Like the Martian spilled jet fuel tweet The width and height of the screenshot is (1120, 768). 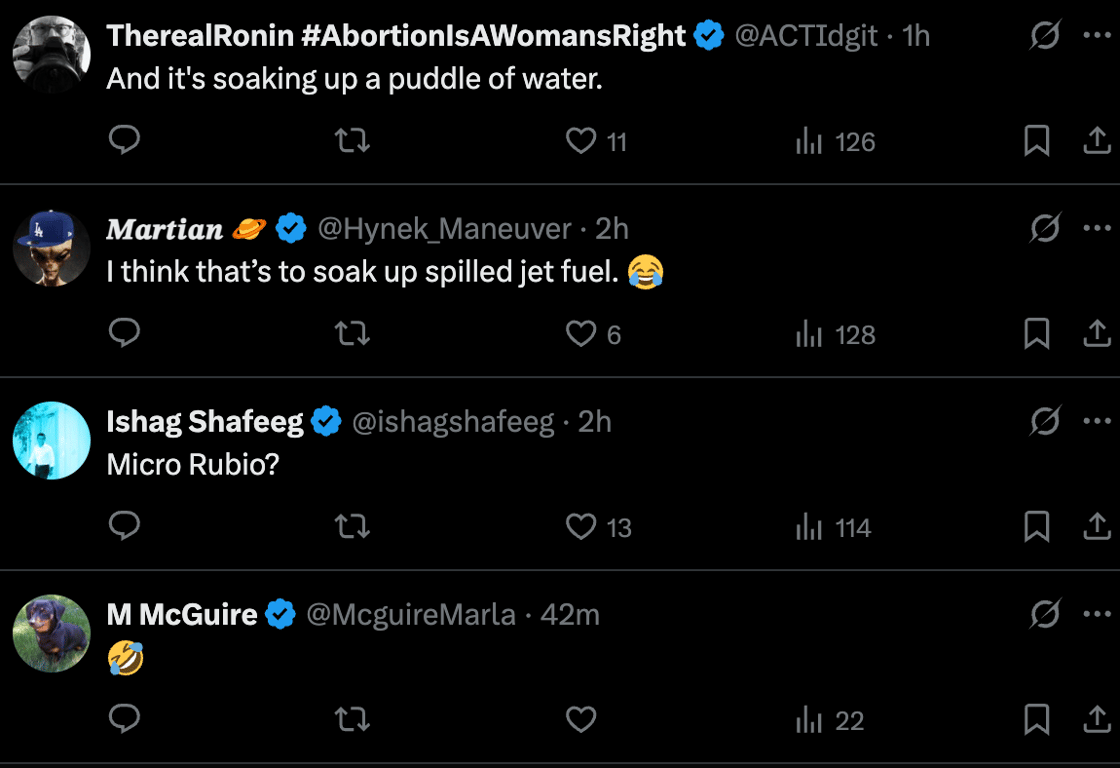[x=581, y=333]
